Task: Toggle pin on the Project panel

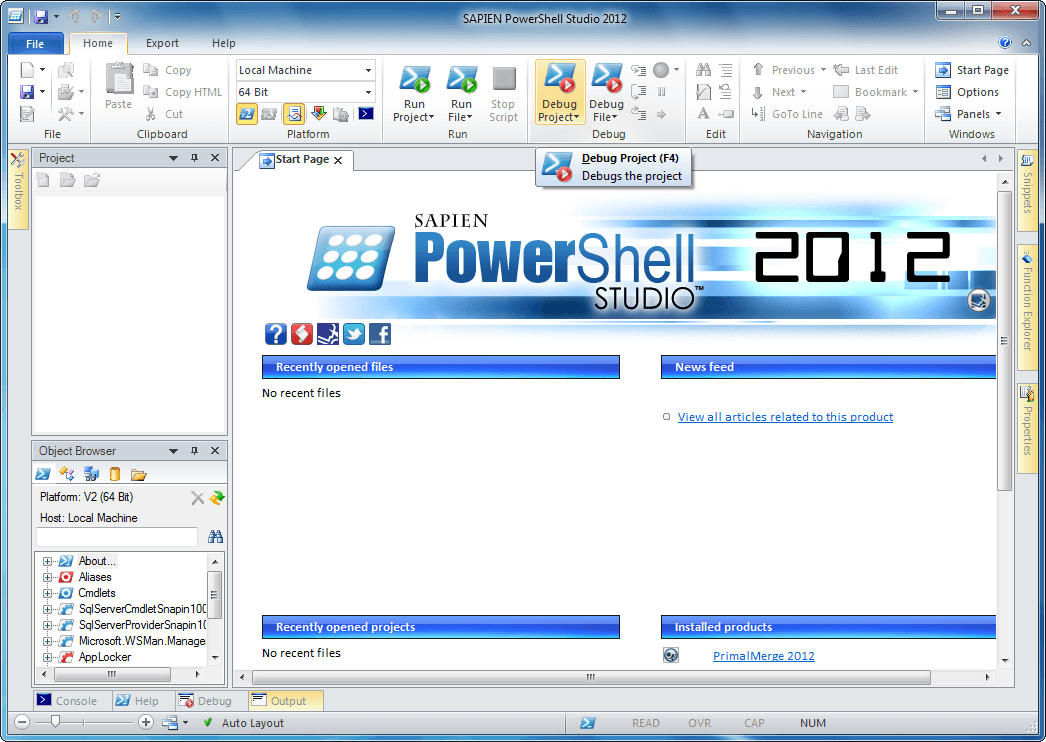Action: [194, 158]
